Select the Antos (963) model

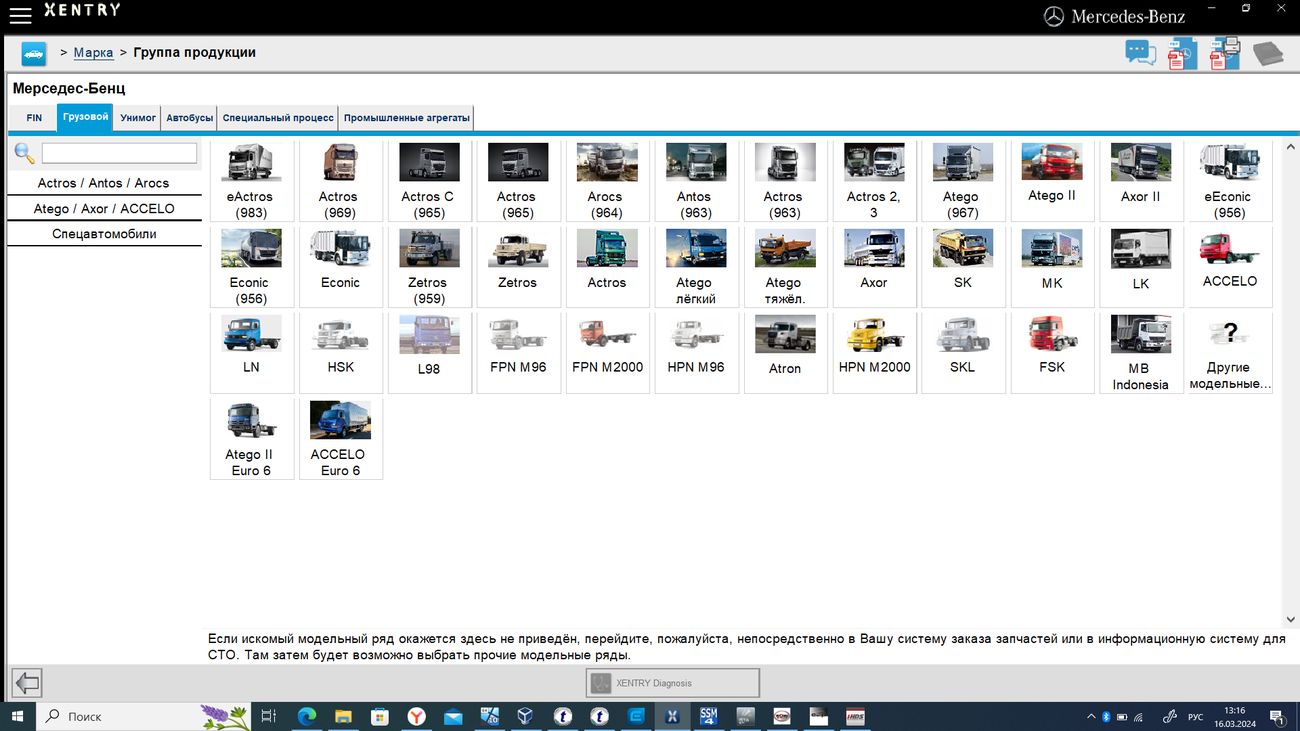(696, 181)
